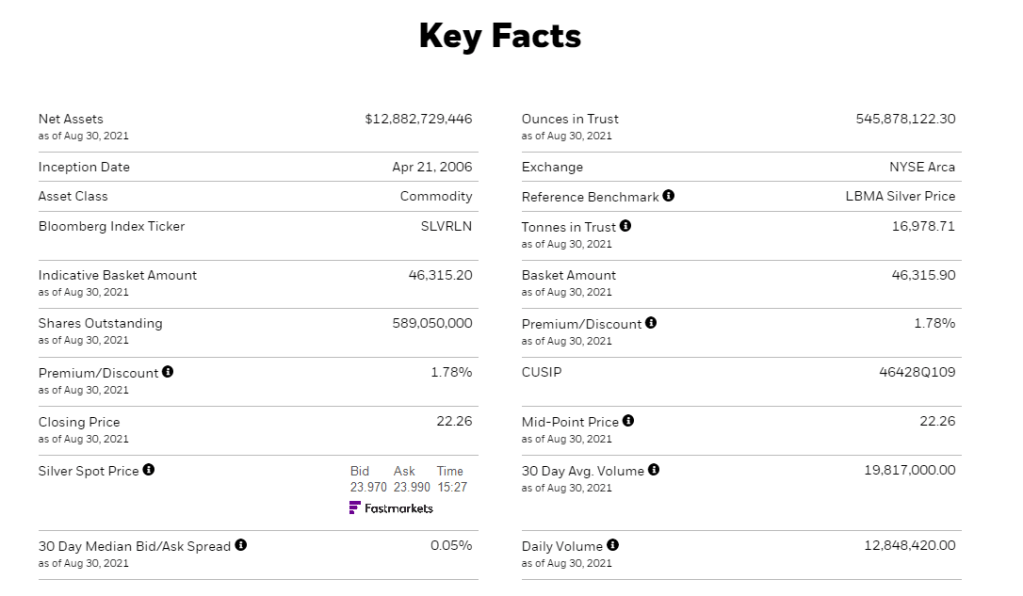Image resolution: width=1023 pixels, height=596 pixels.
Task: Click the CUSIP number 46428Q109
Action: click(x=916, y=372)
